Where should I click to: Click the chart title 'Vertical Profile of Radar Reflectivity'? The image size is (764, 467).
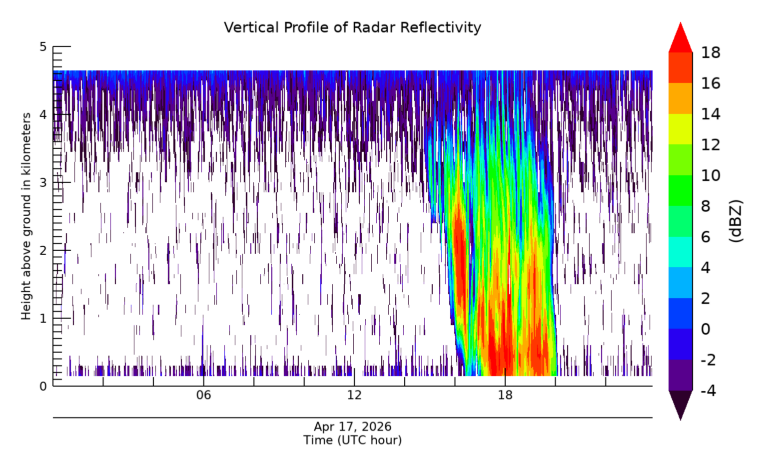click(x=352, y=28)
